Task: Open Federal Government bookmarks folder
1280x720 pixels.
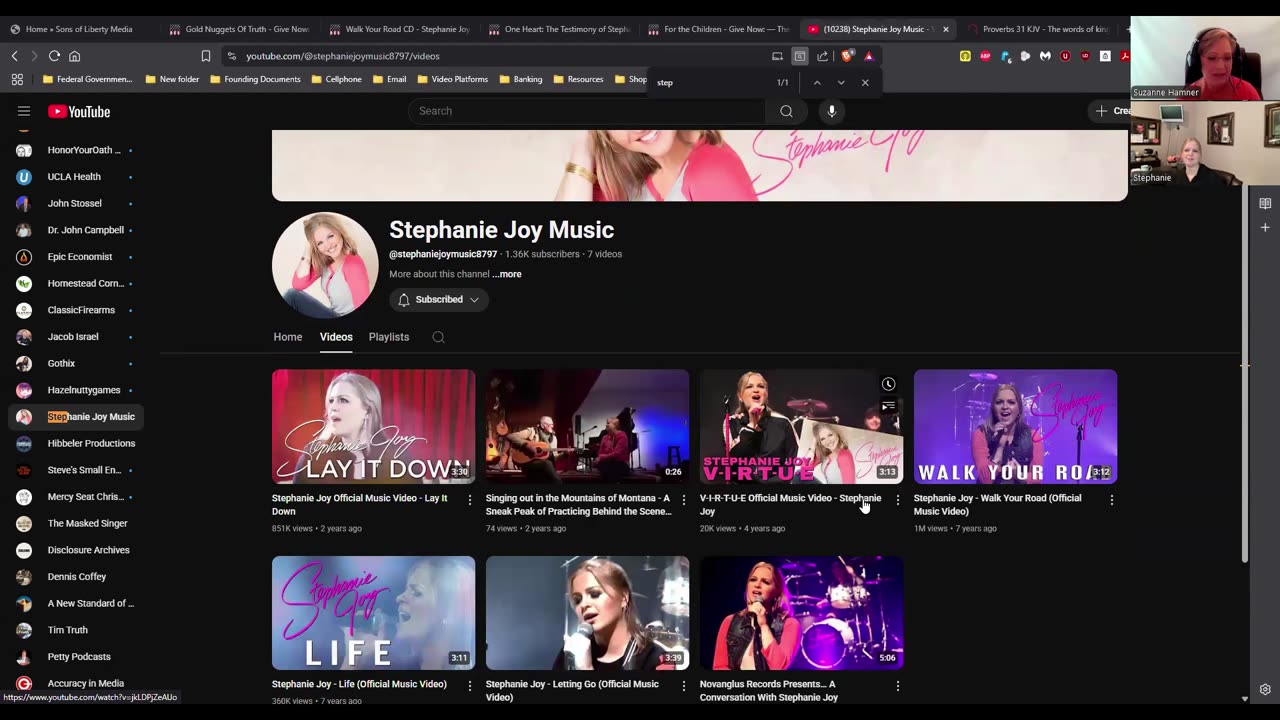Action: [87, 79]
